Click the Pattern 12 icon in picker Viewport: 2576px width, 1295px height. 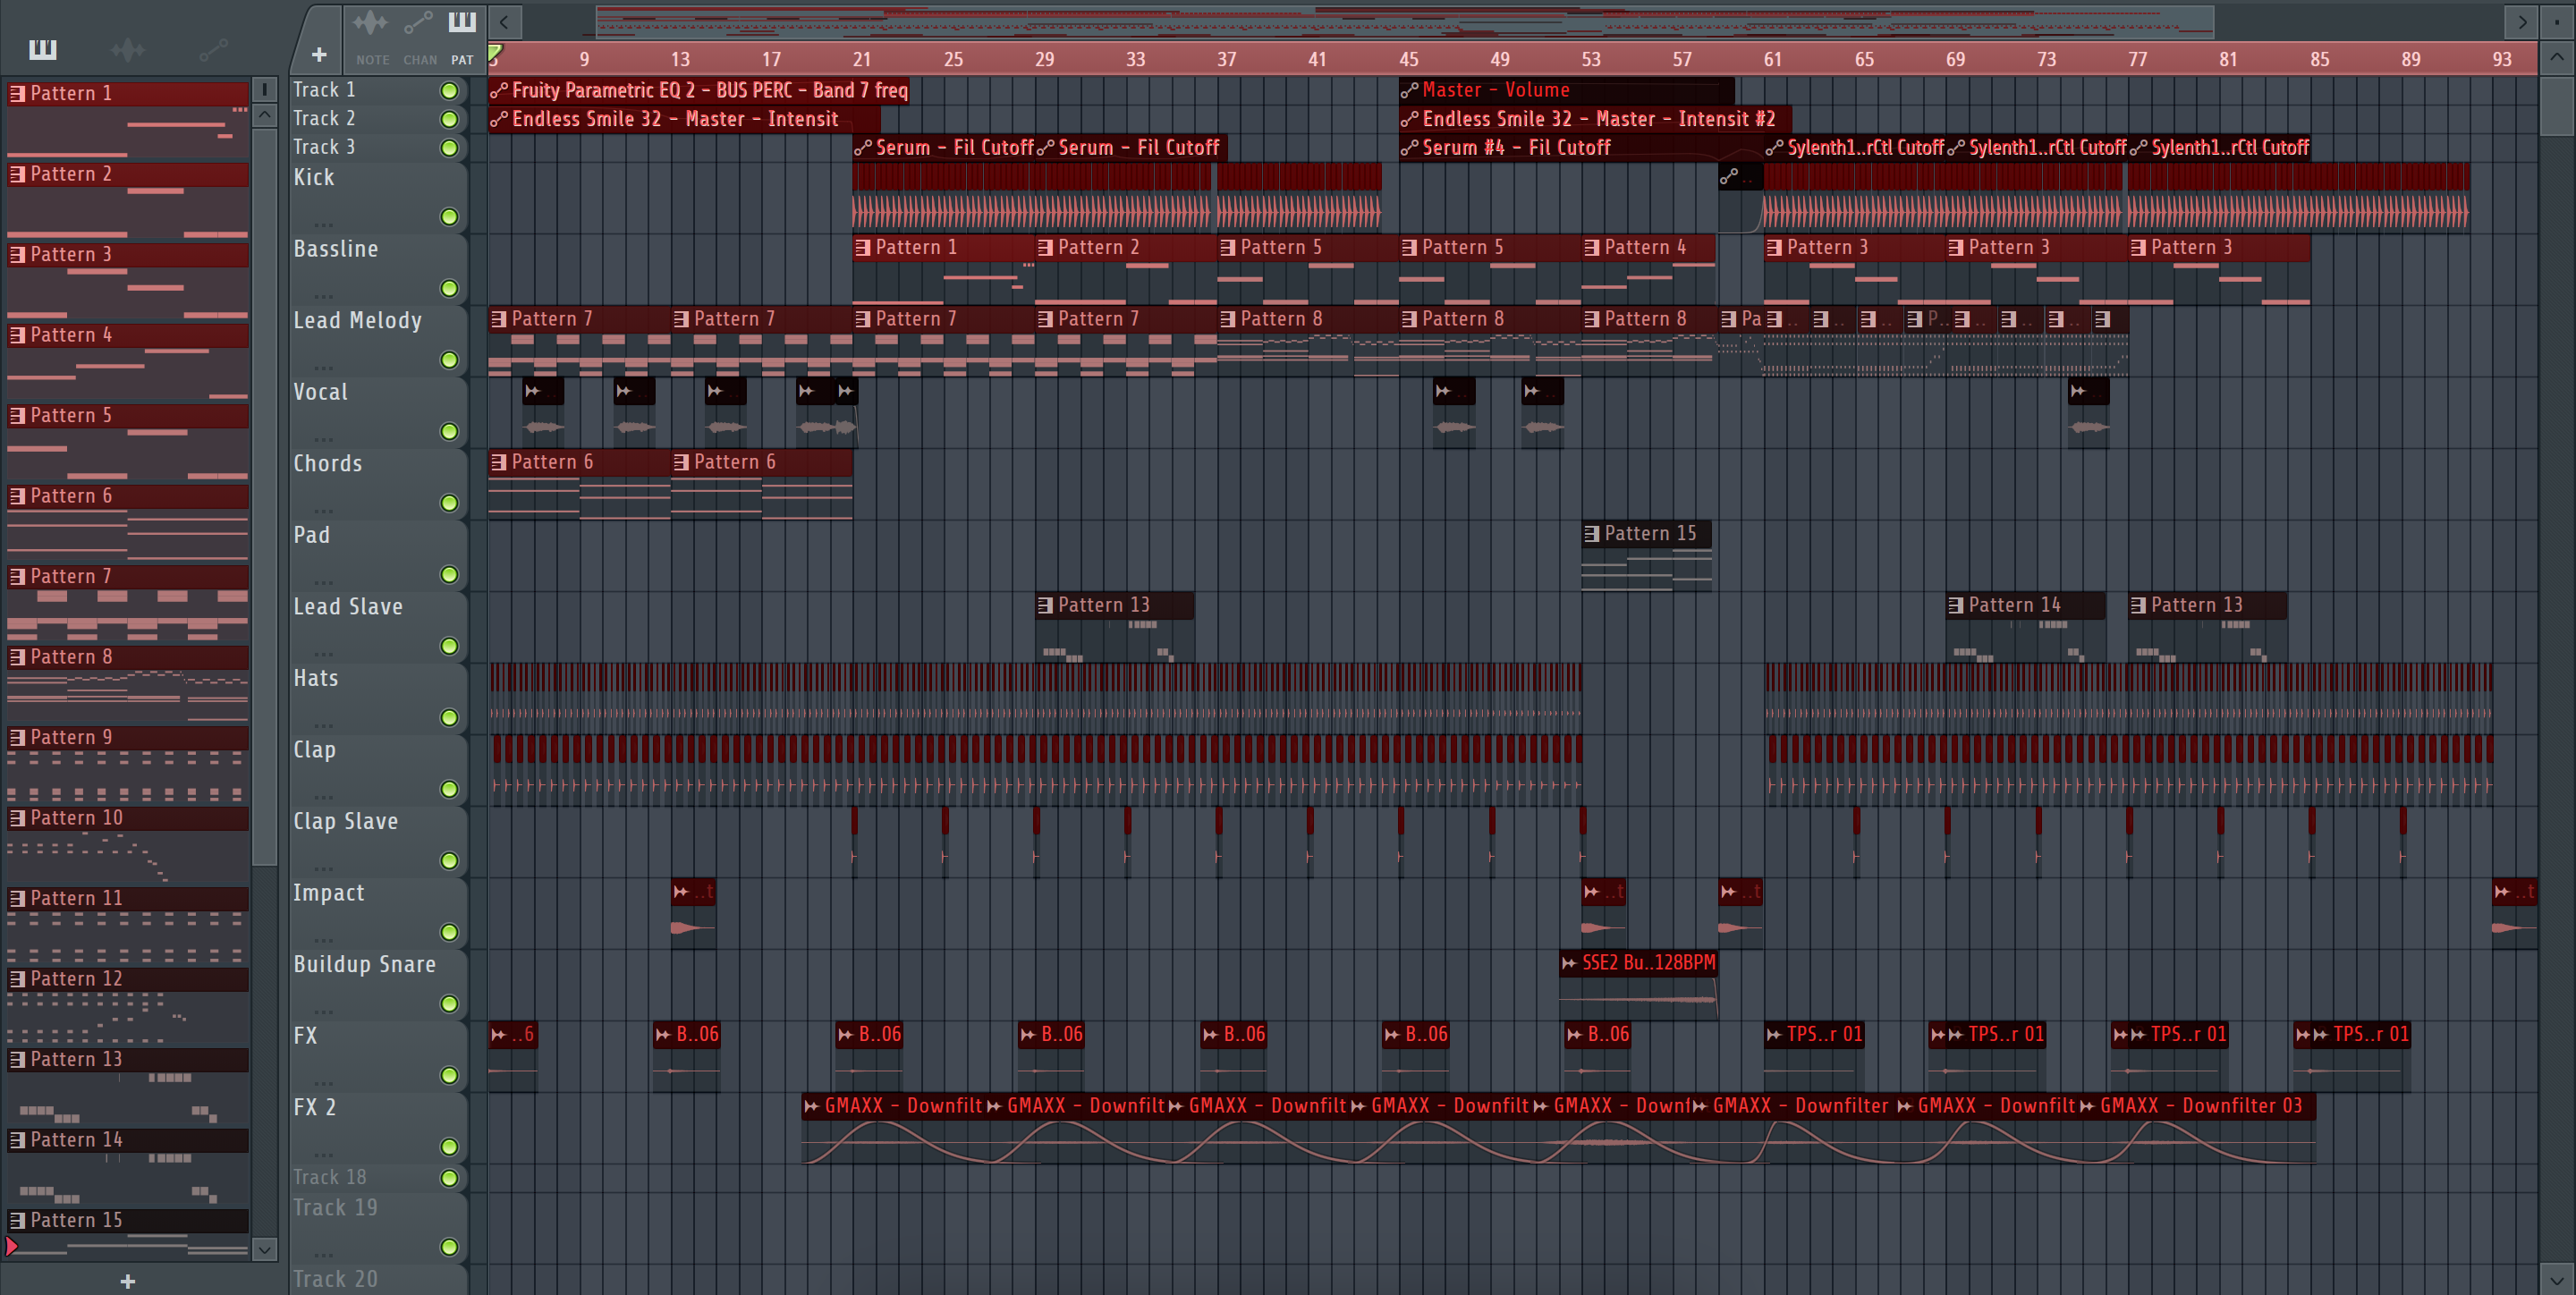point(17,979)
